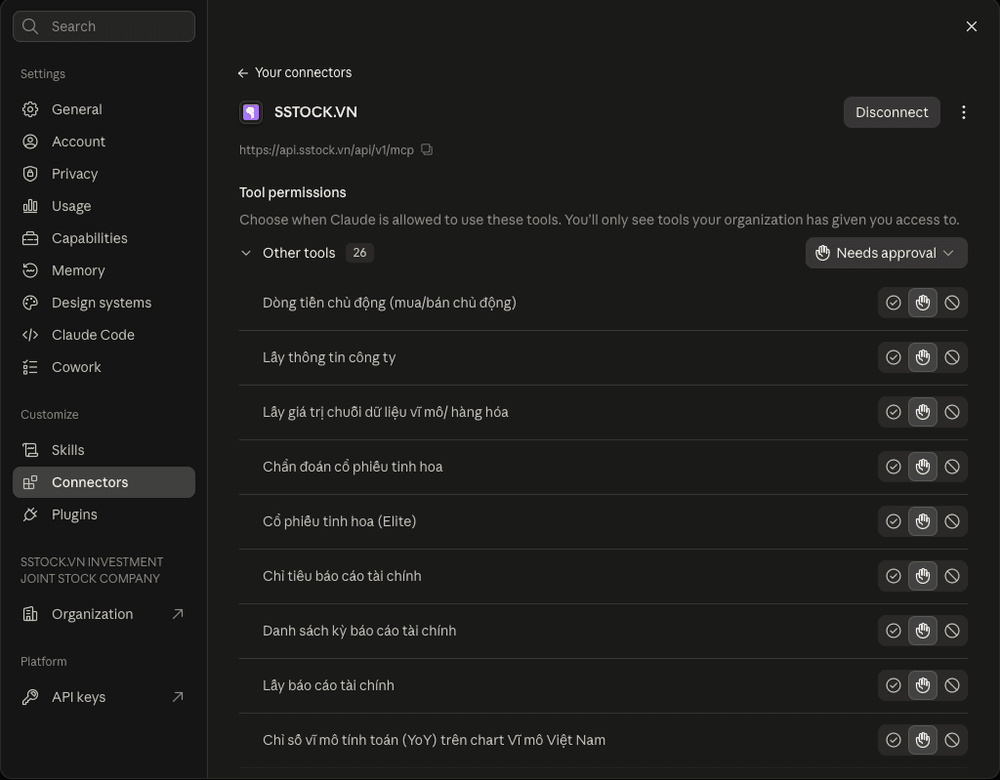Always allow 'Cổ phiếu tinh hoa (Elite)' tool

pos(893,522)
